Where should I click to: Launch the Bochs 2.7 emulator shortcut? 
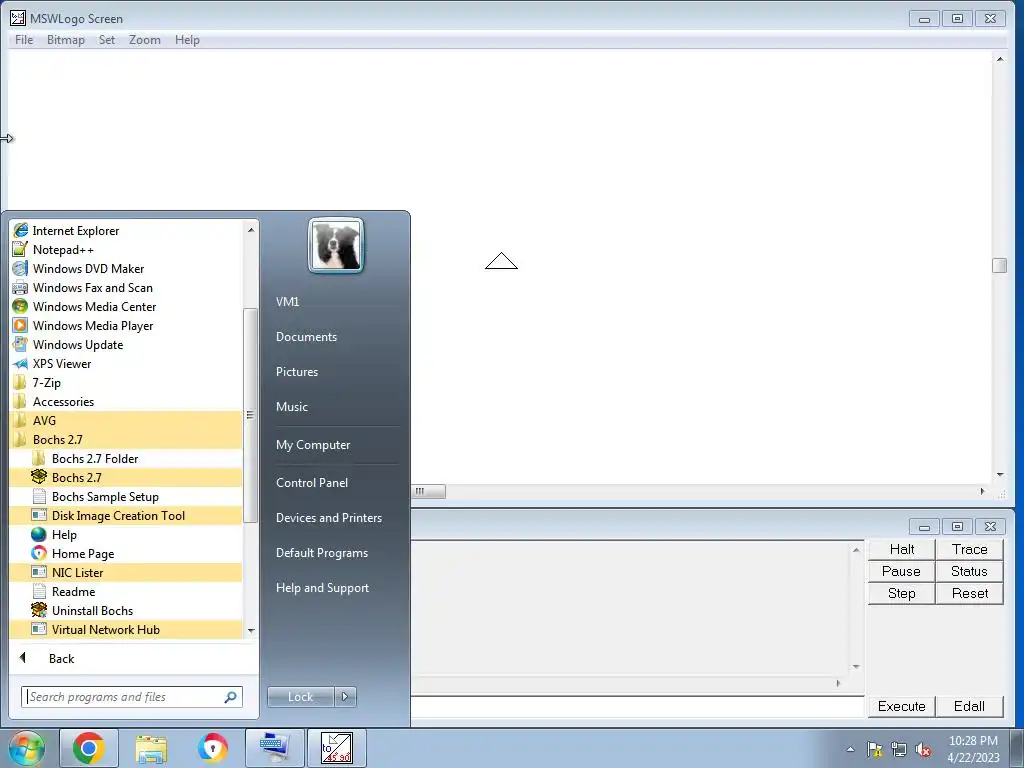tap(127, 477)
